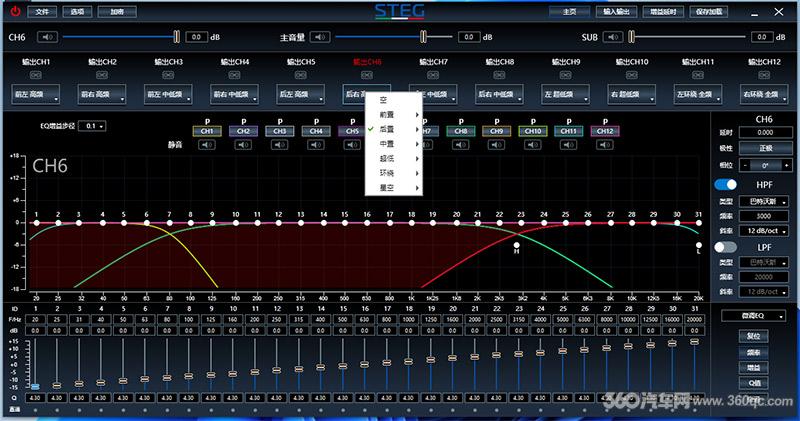Open the EQ mode dropdown above 复位
Image resolution: width=800 pixels, height=421 pixels.
[x=753, y=316]
